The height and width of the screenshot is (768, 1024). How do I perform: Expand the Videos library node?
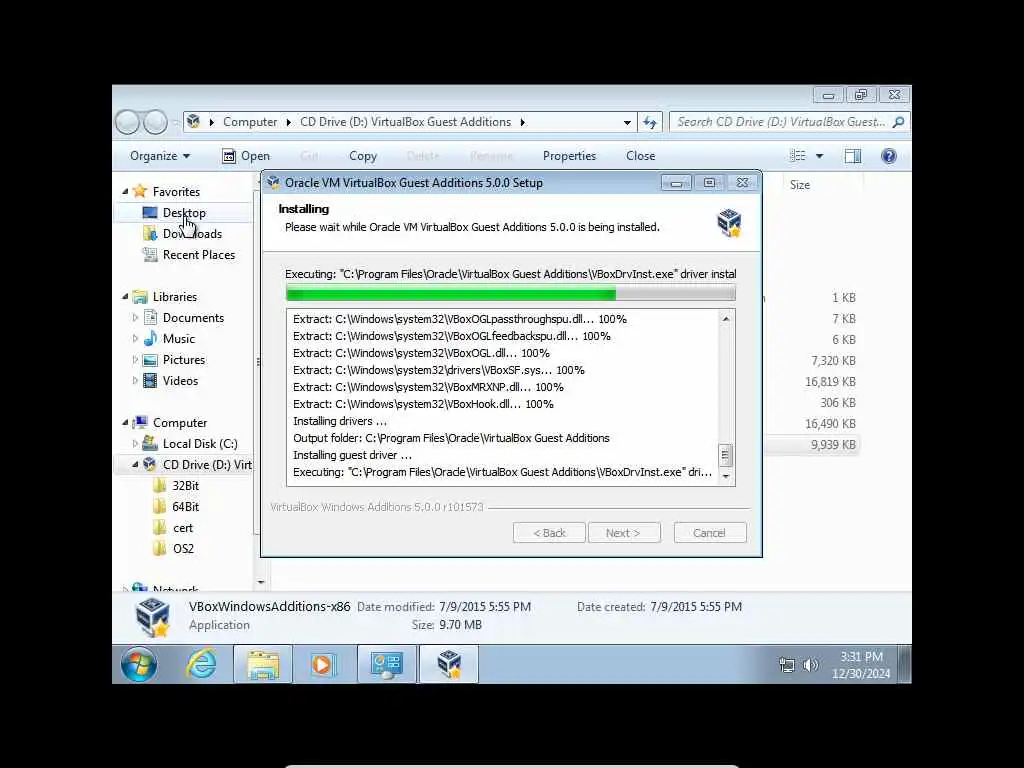pyautogui.click(x=135, y=381)
